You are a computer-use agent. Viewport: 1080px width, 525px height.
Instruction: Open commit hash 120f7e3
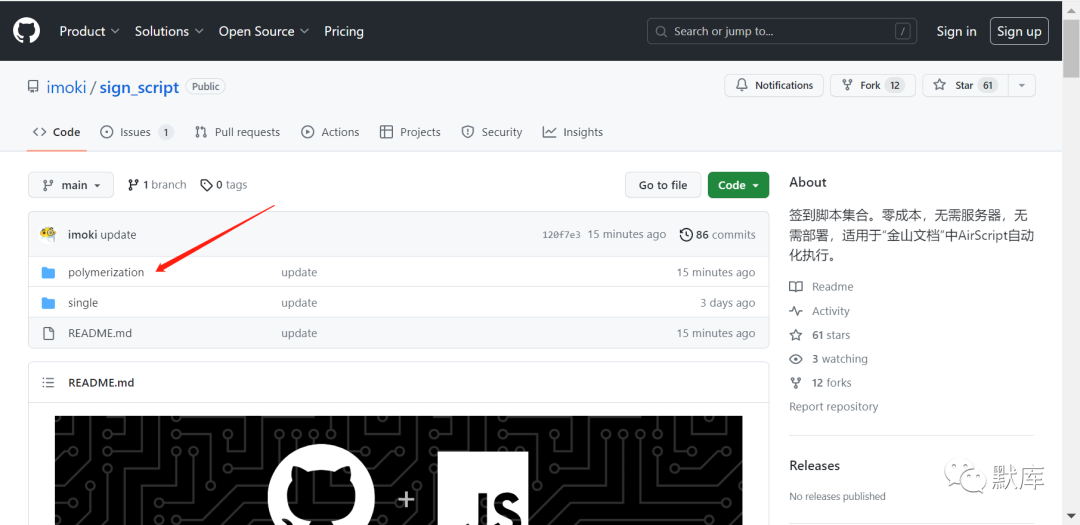[561, 235]
